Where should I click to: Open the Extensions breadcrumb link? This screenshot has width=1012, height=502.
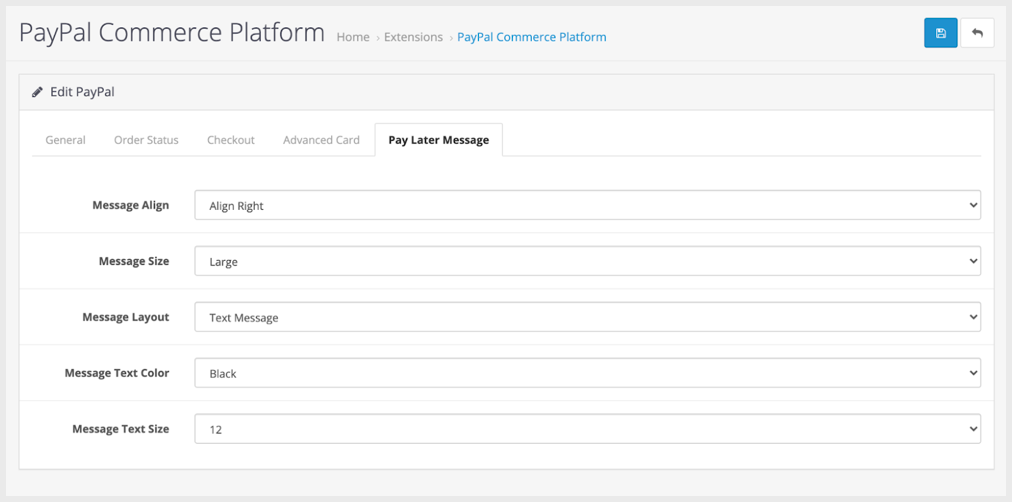(x=413, y=37)
